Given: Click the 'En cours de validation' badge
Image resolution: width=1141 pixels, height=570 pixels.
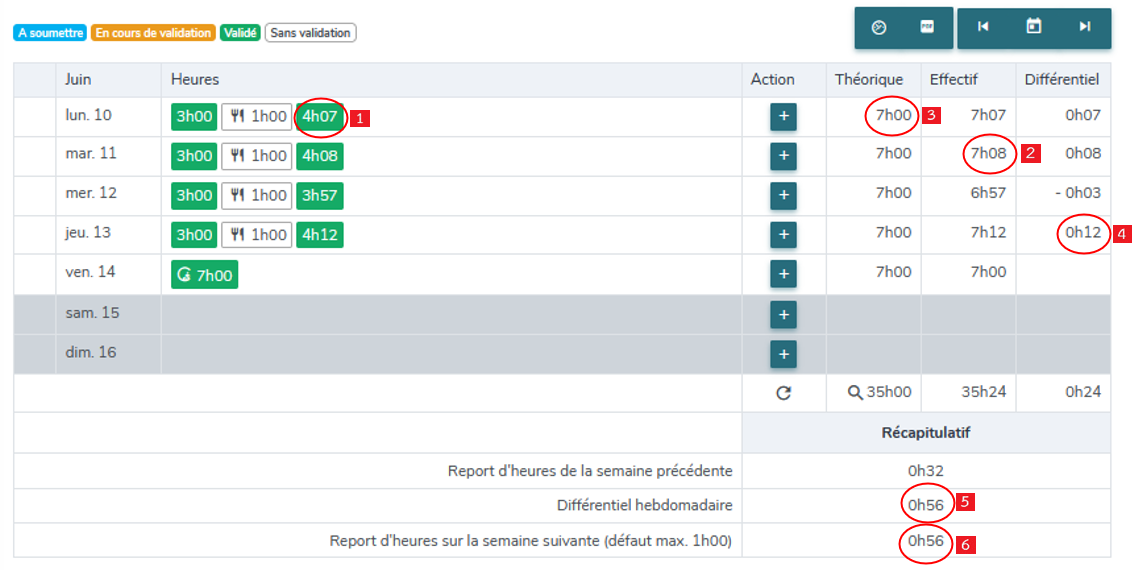Looking at the screenshot, I should tap(154, 33).
